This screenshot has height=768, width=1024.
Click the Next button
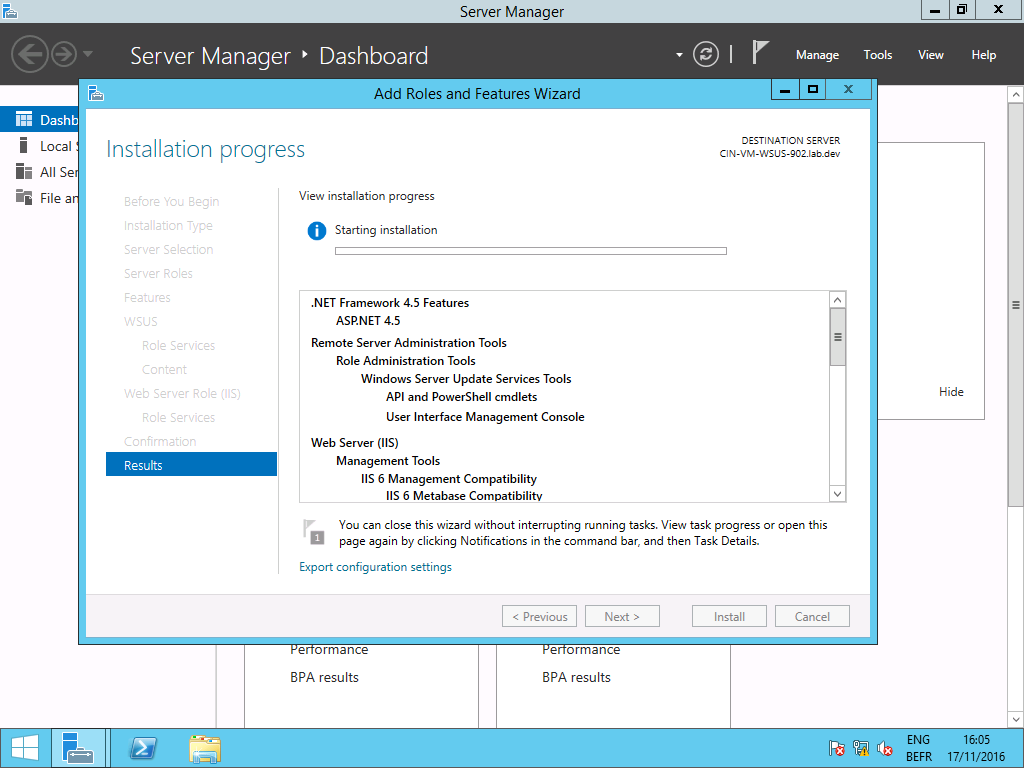622,616
